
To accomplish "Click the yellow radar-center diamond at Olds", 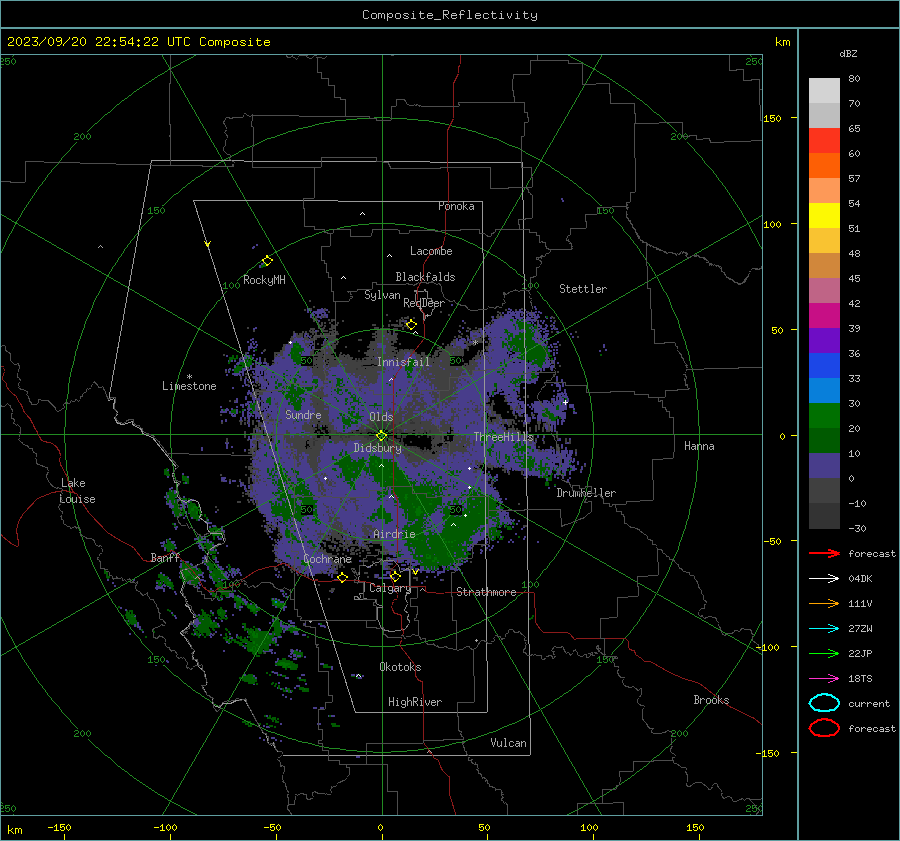I will [382, 435].
